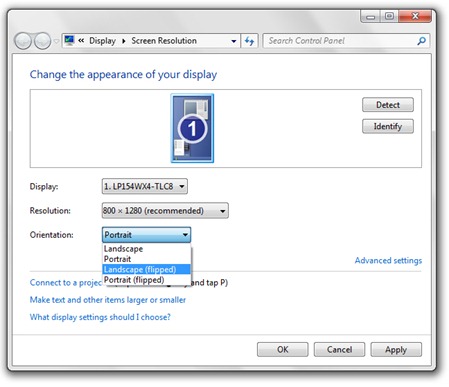This screenshot has height=387, width=449.
Task: Click the Cancel button
Action: [x=339, y=349]
